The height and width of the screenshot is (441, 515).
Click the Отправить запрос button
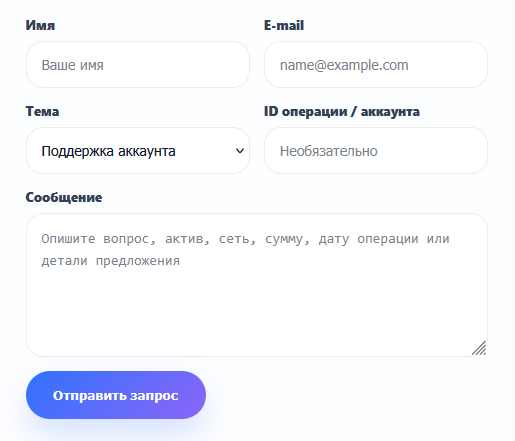[116, 395]
